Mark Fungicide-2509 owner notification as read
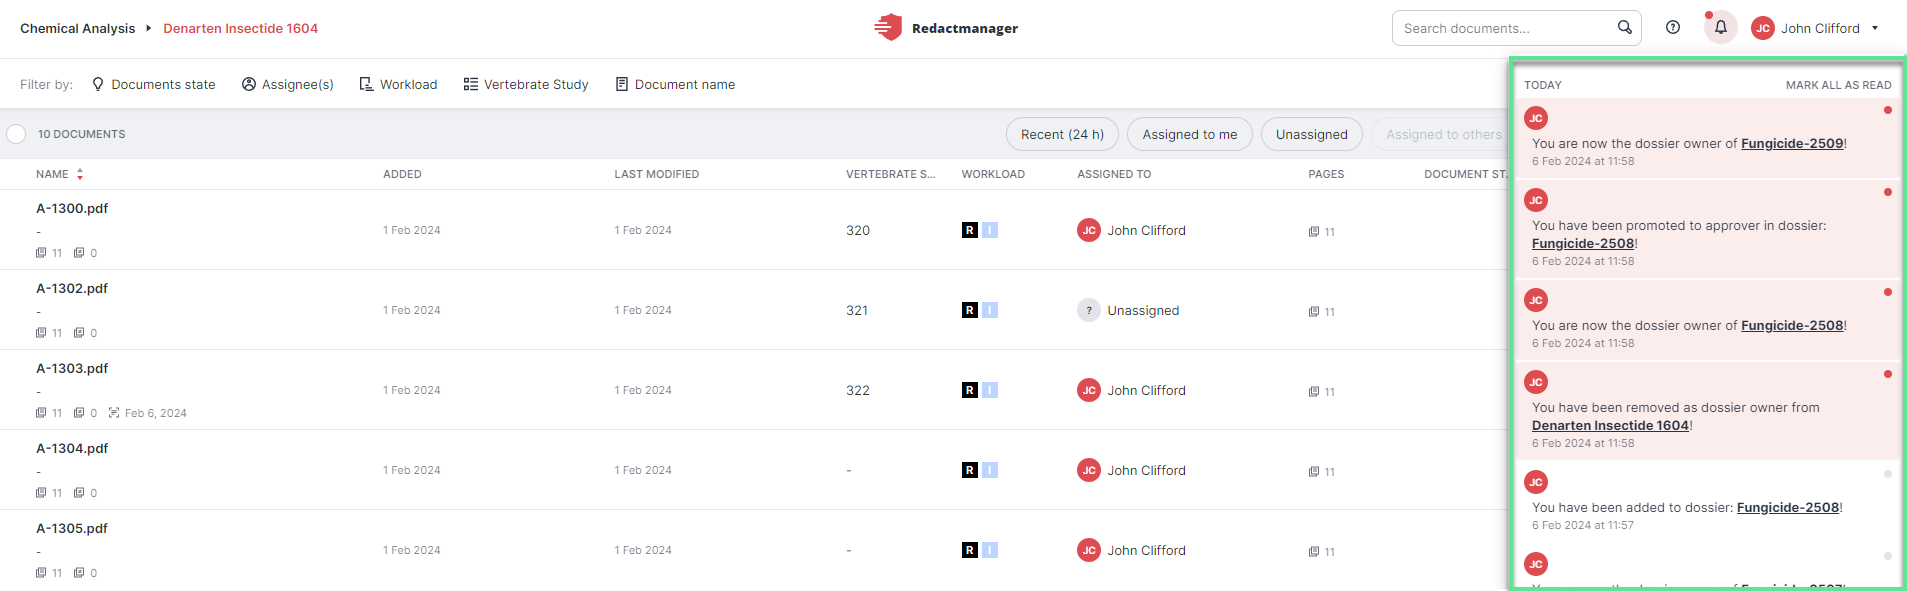This screenshot has height=591, width=1907. point(1888,110)
